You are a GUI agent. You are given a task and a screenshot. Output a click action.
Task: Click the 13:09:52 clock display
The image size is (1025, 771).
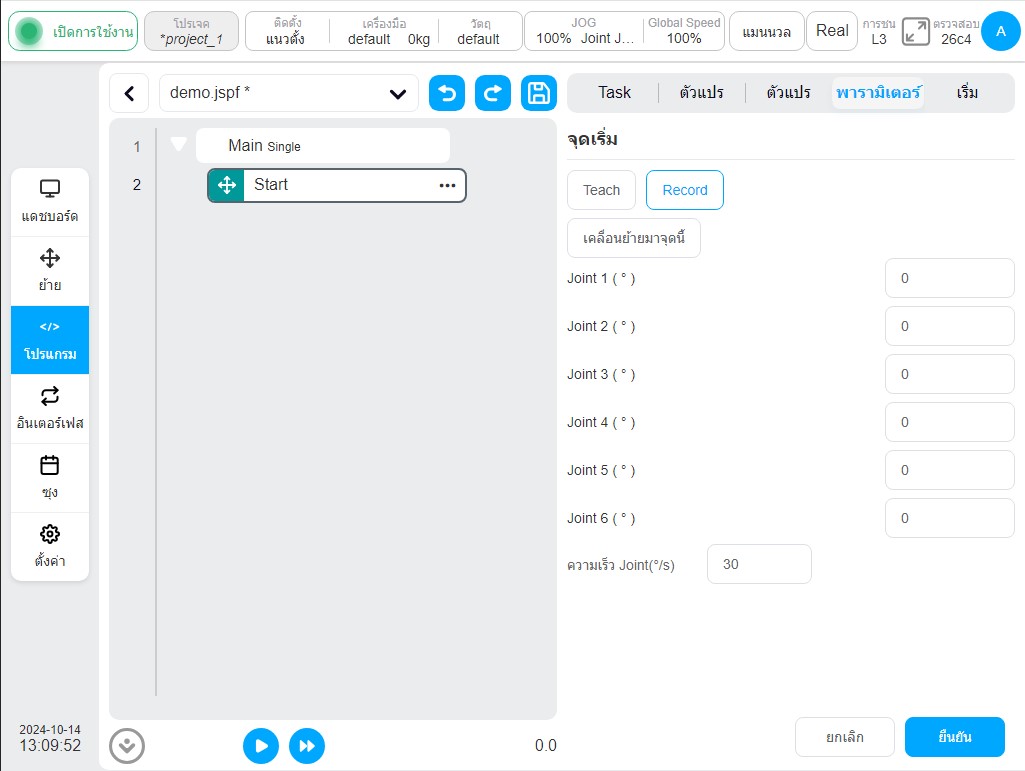[x=50, y=745]
